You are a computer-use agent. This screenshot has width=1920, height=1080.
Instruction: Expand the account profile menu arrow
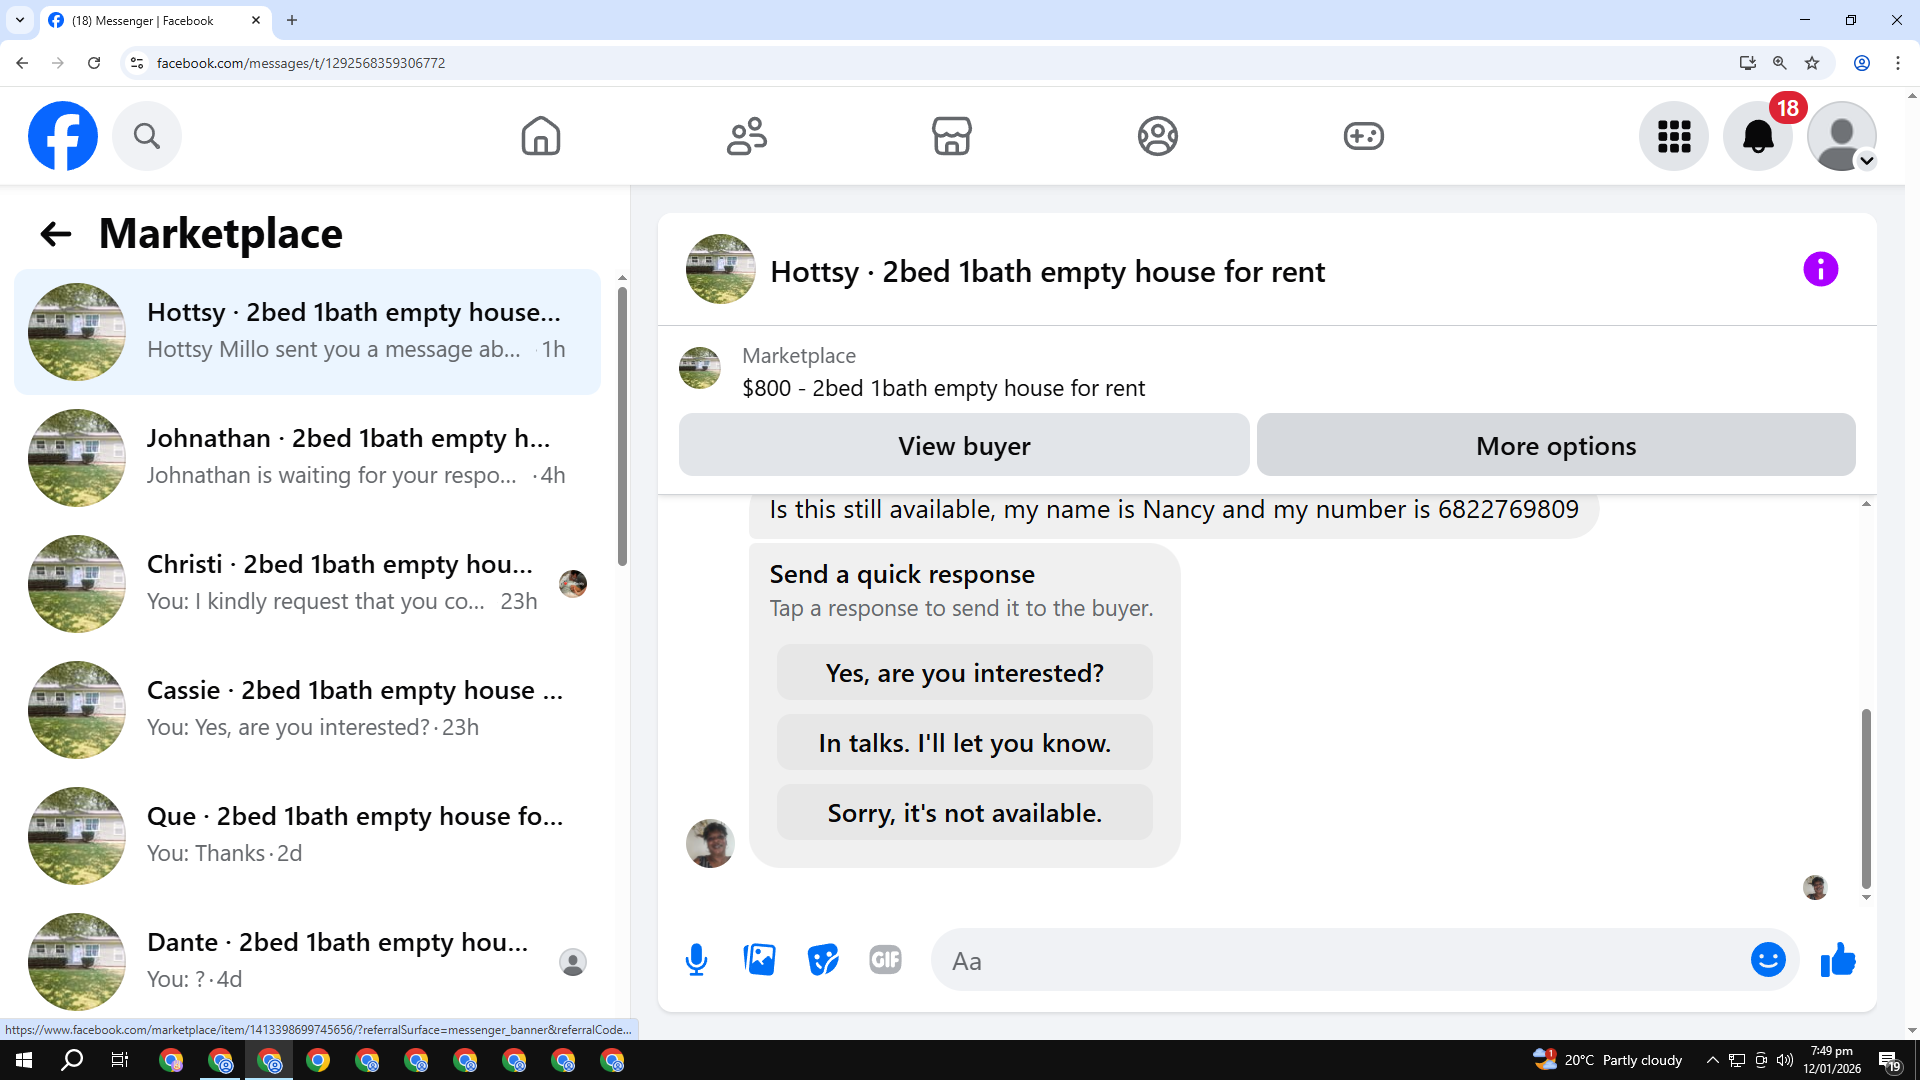click(x=1866, y=161)
